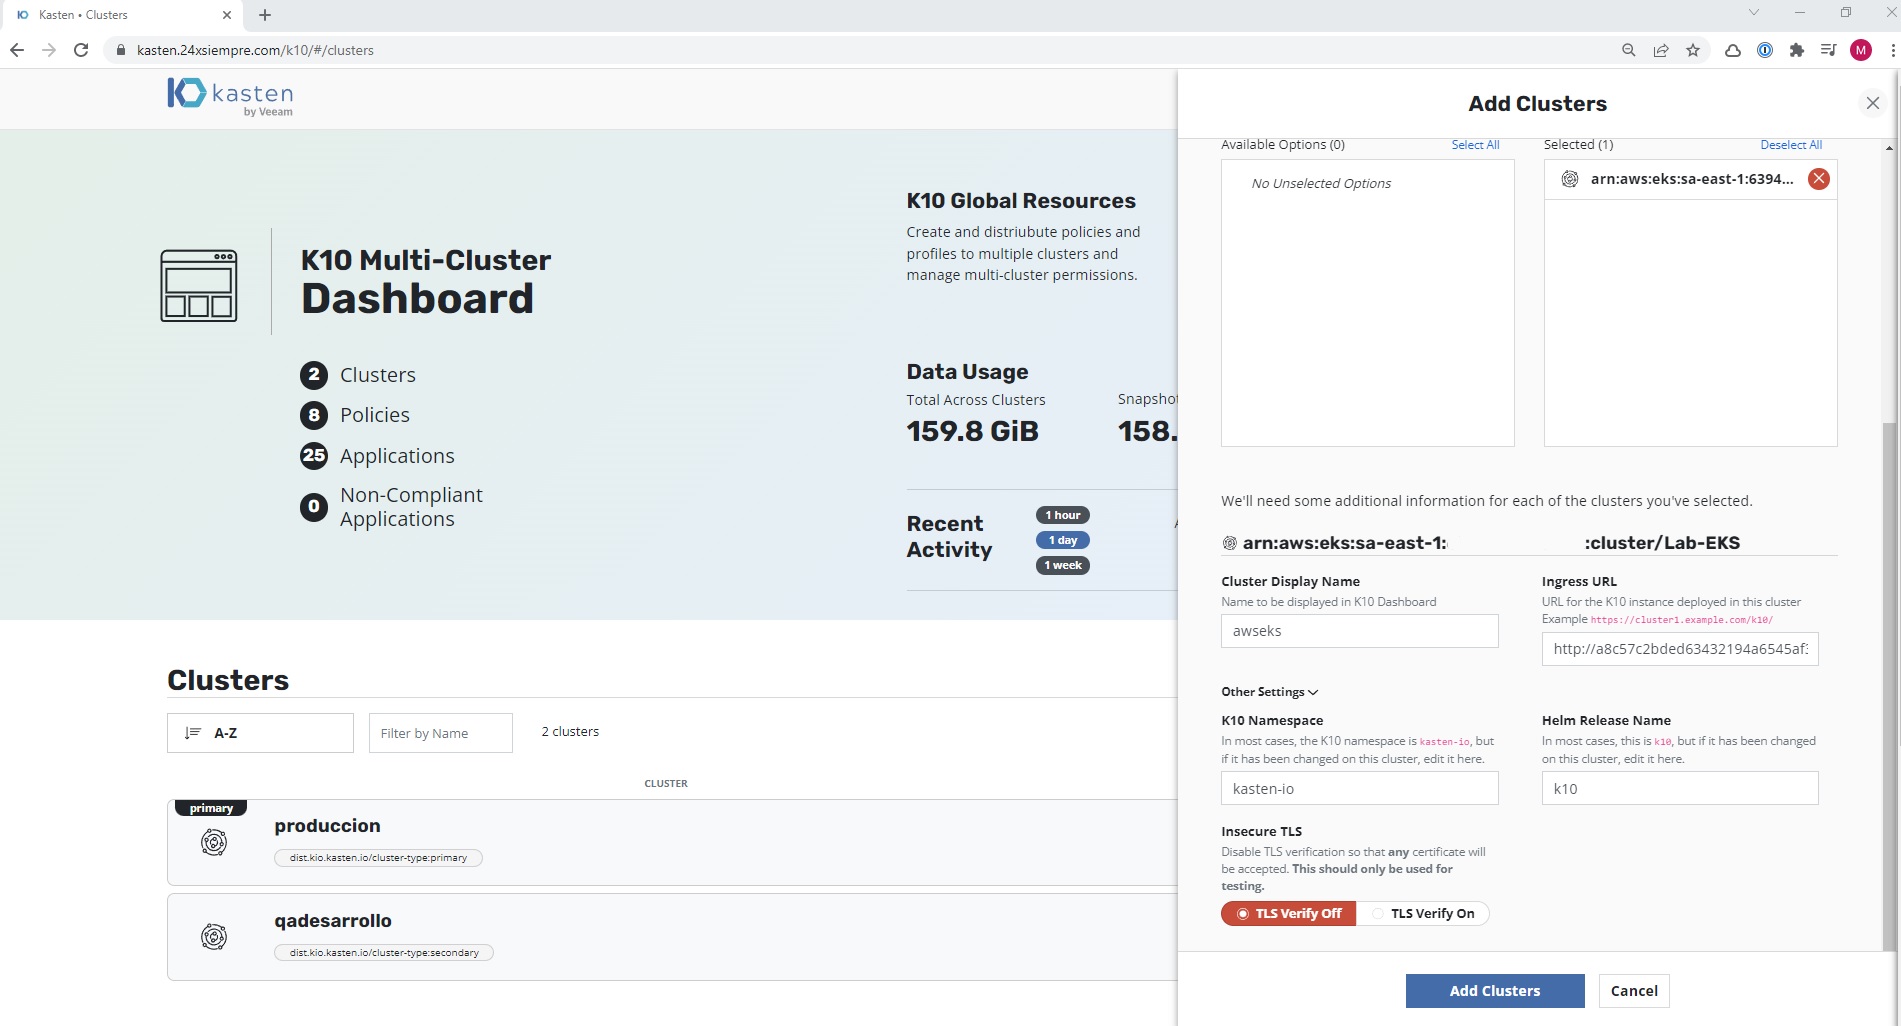Image resolution: width=1901 pixels, height=1026 pixels.
Task: Bookmark this page with star icon
Action: [x=1693, y=50]
